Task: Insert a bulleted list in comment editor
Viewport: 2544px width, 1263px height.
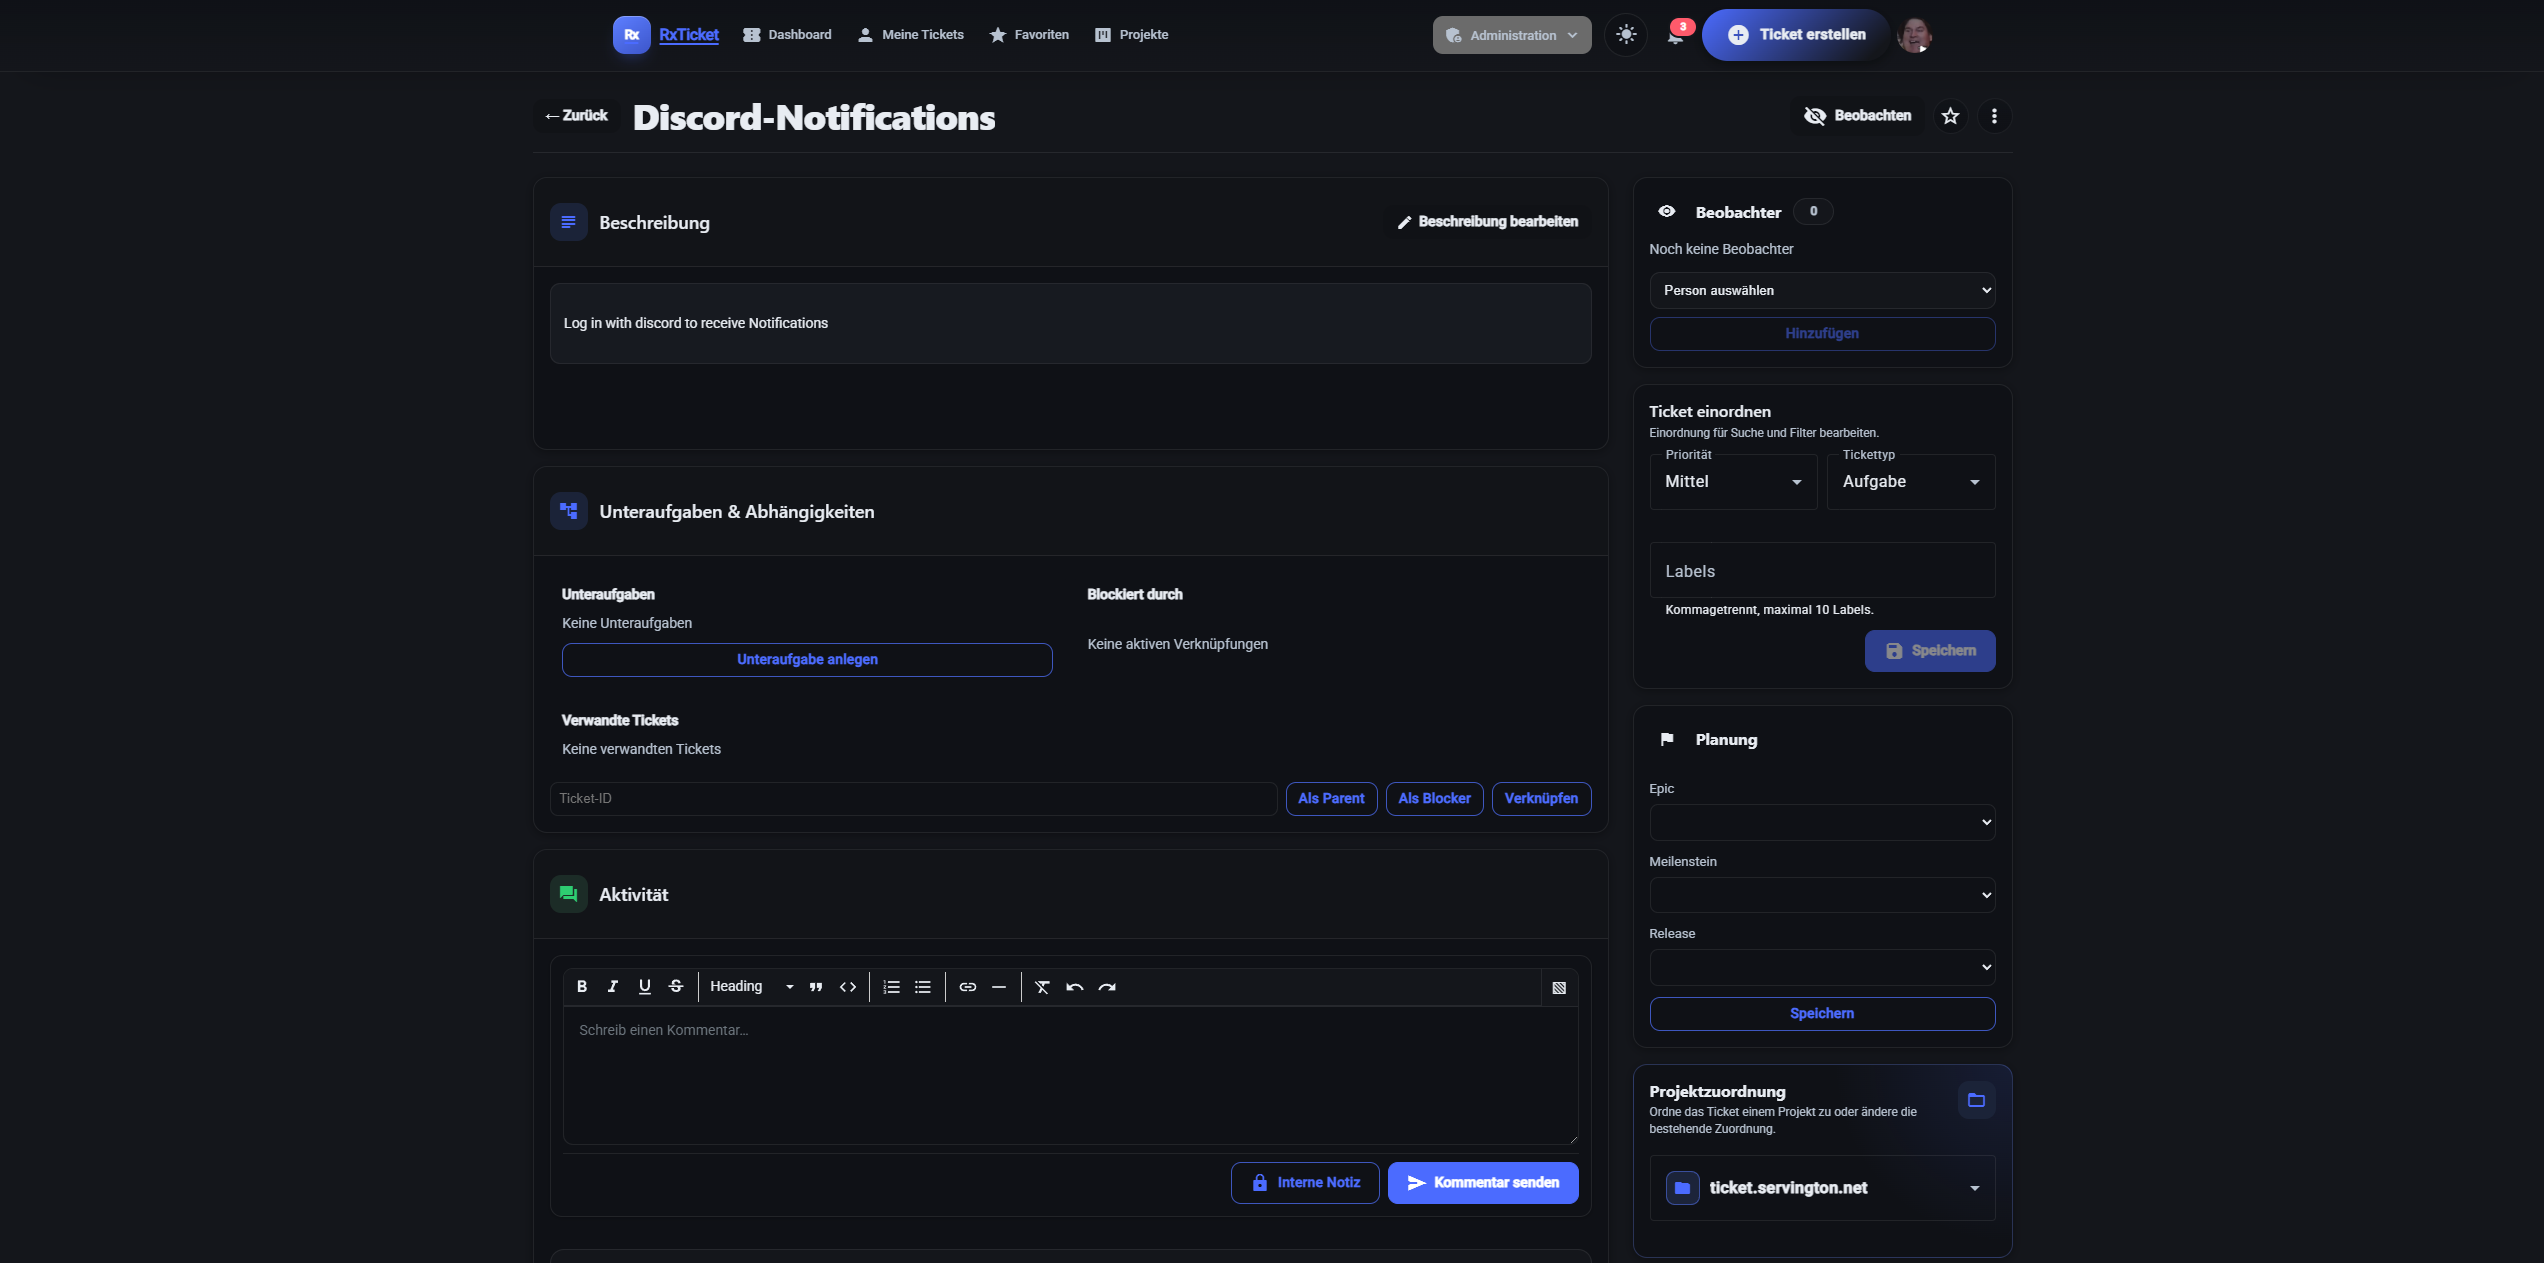Action: 923,987
